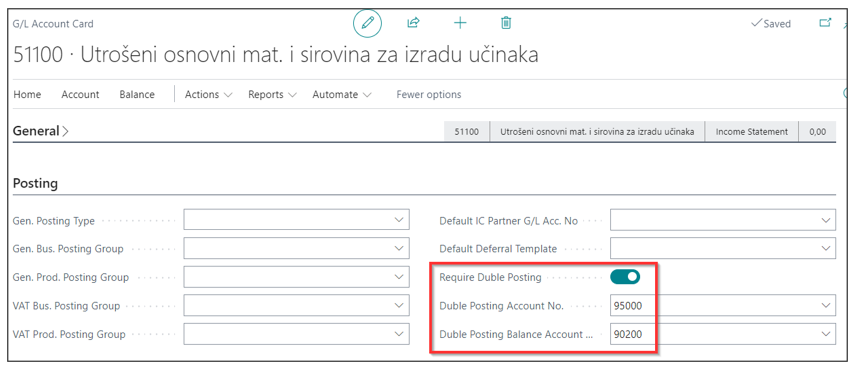The height and width of the screenshot is (370, 855).
Task: Open Duble Posting Balance Account dropdown arrow
Action: 826,333
